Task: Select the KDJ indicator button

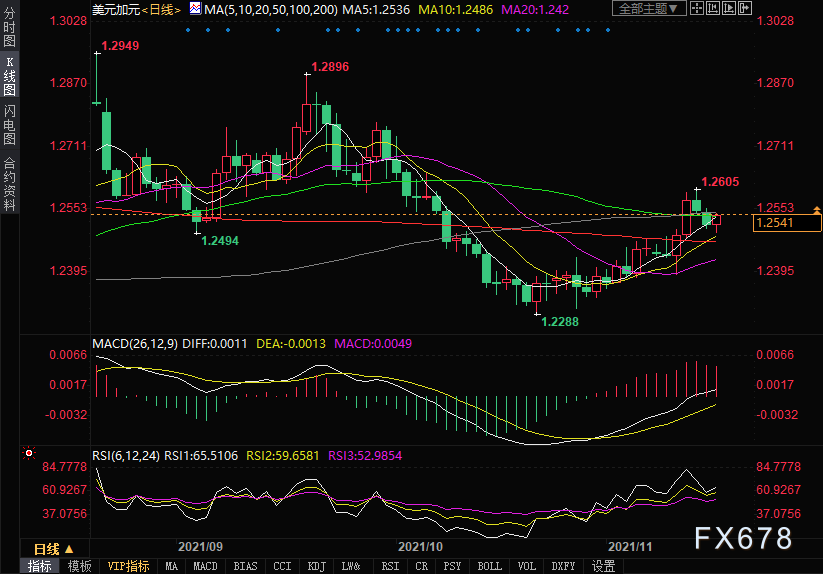Action: 317,566
